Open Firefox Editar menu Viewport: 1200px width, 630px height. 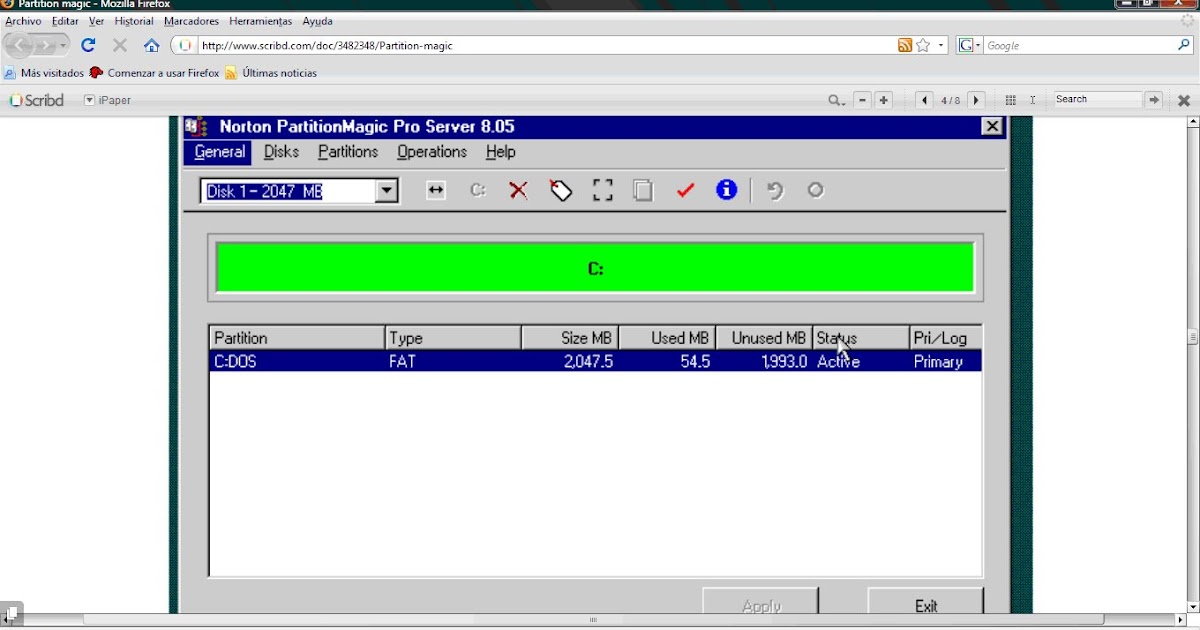[65, 21]
